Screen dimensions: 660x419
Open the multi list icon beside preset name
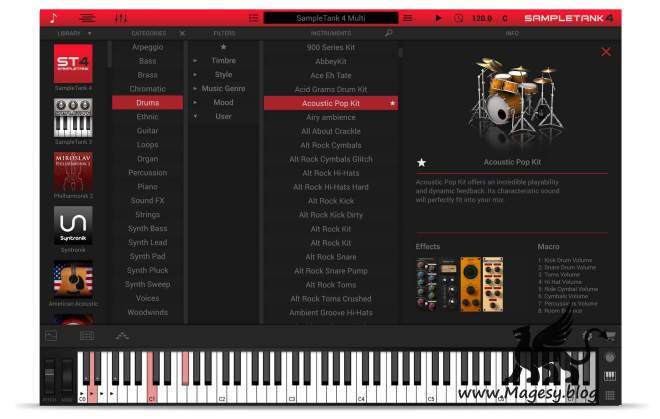[253, 18]
